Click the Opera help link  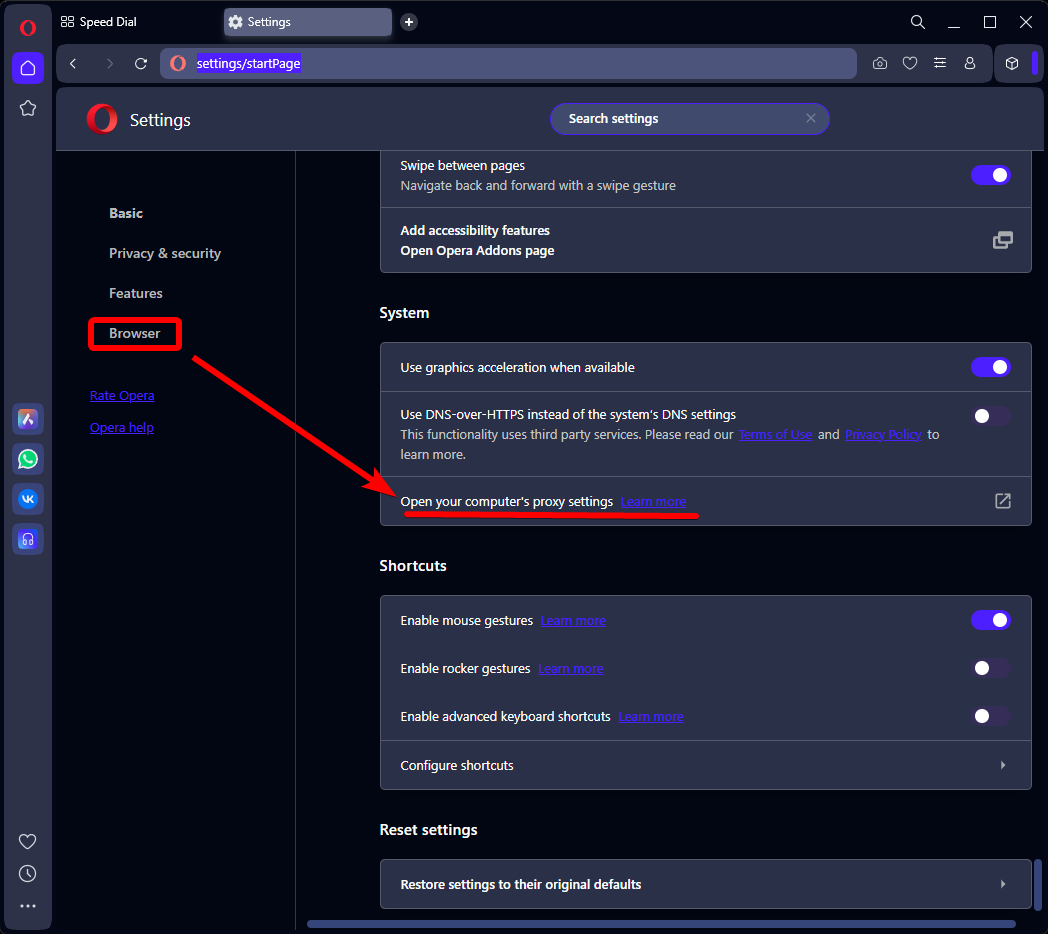[x=122, y=427]
